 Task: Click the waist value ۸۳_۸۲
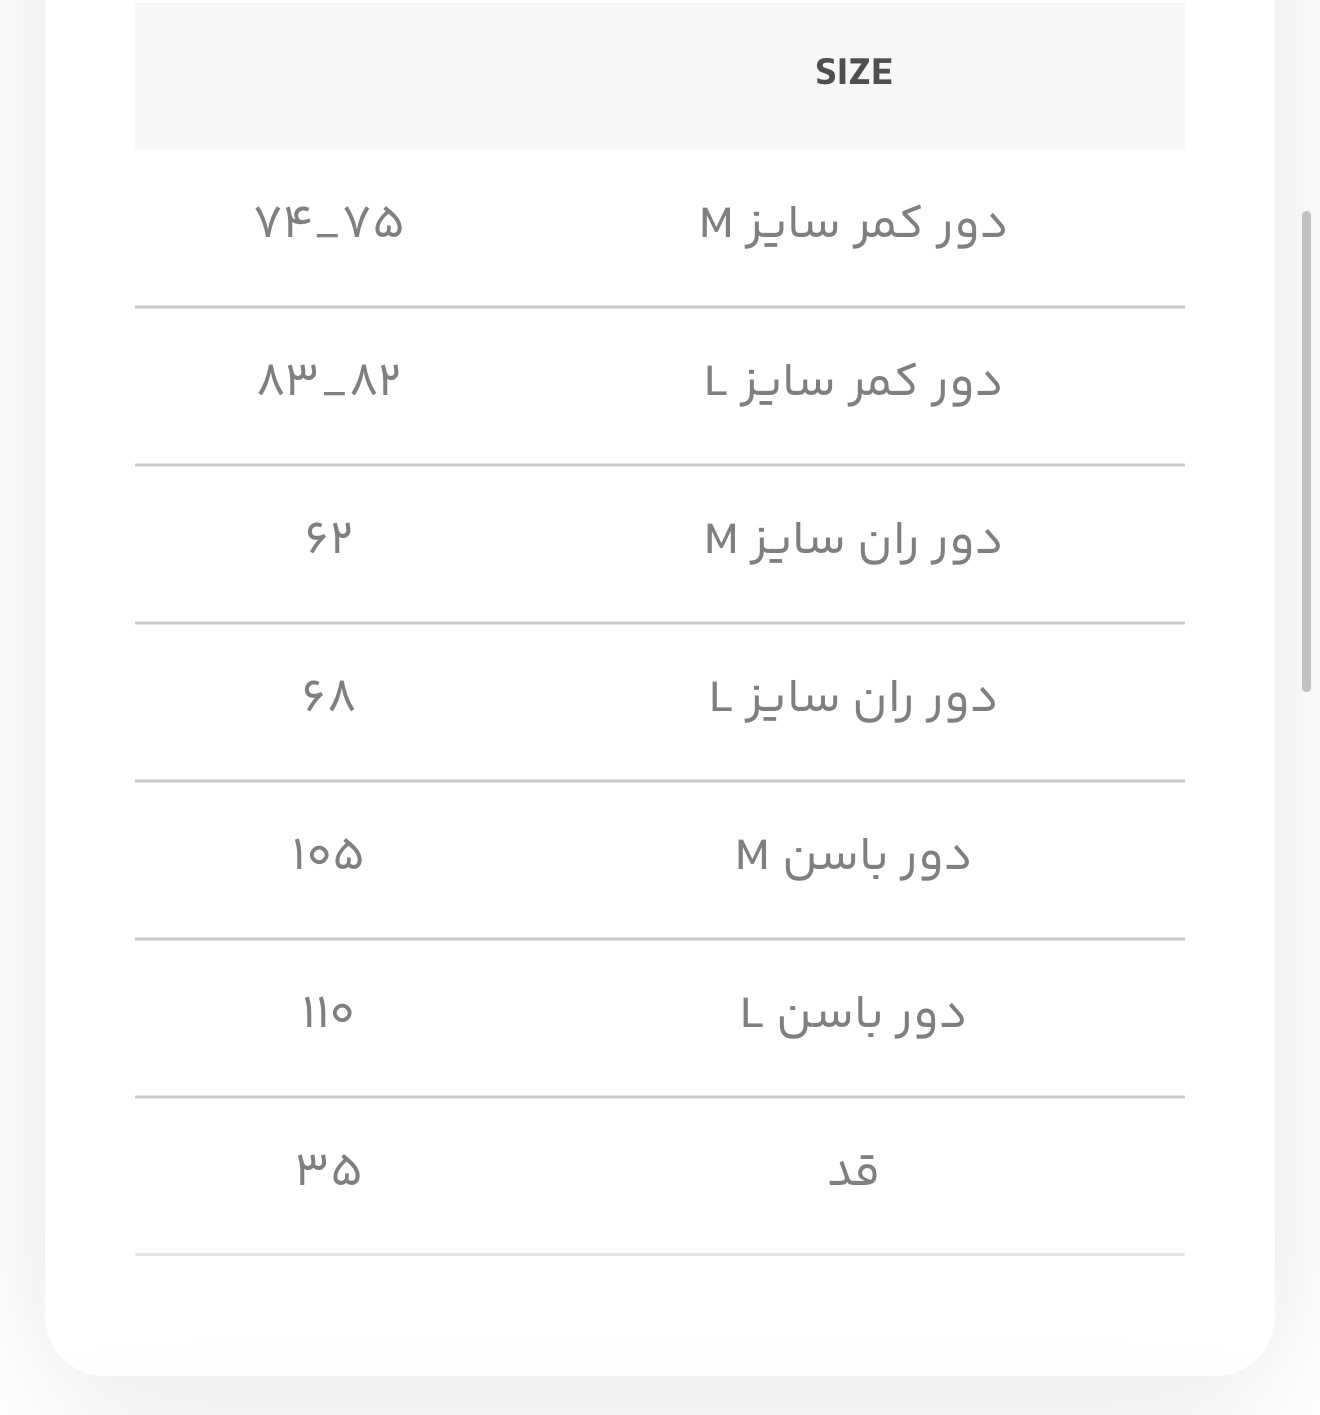[x=329, y=381]
